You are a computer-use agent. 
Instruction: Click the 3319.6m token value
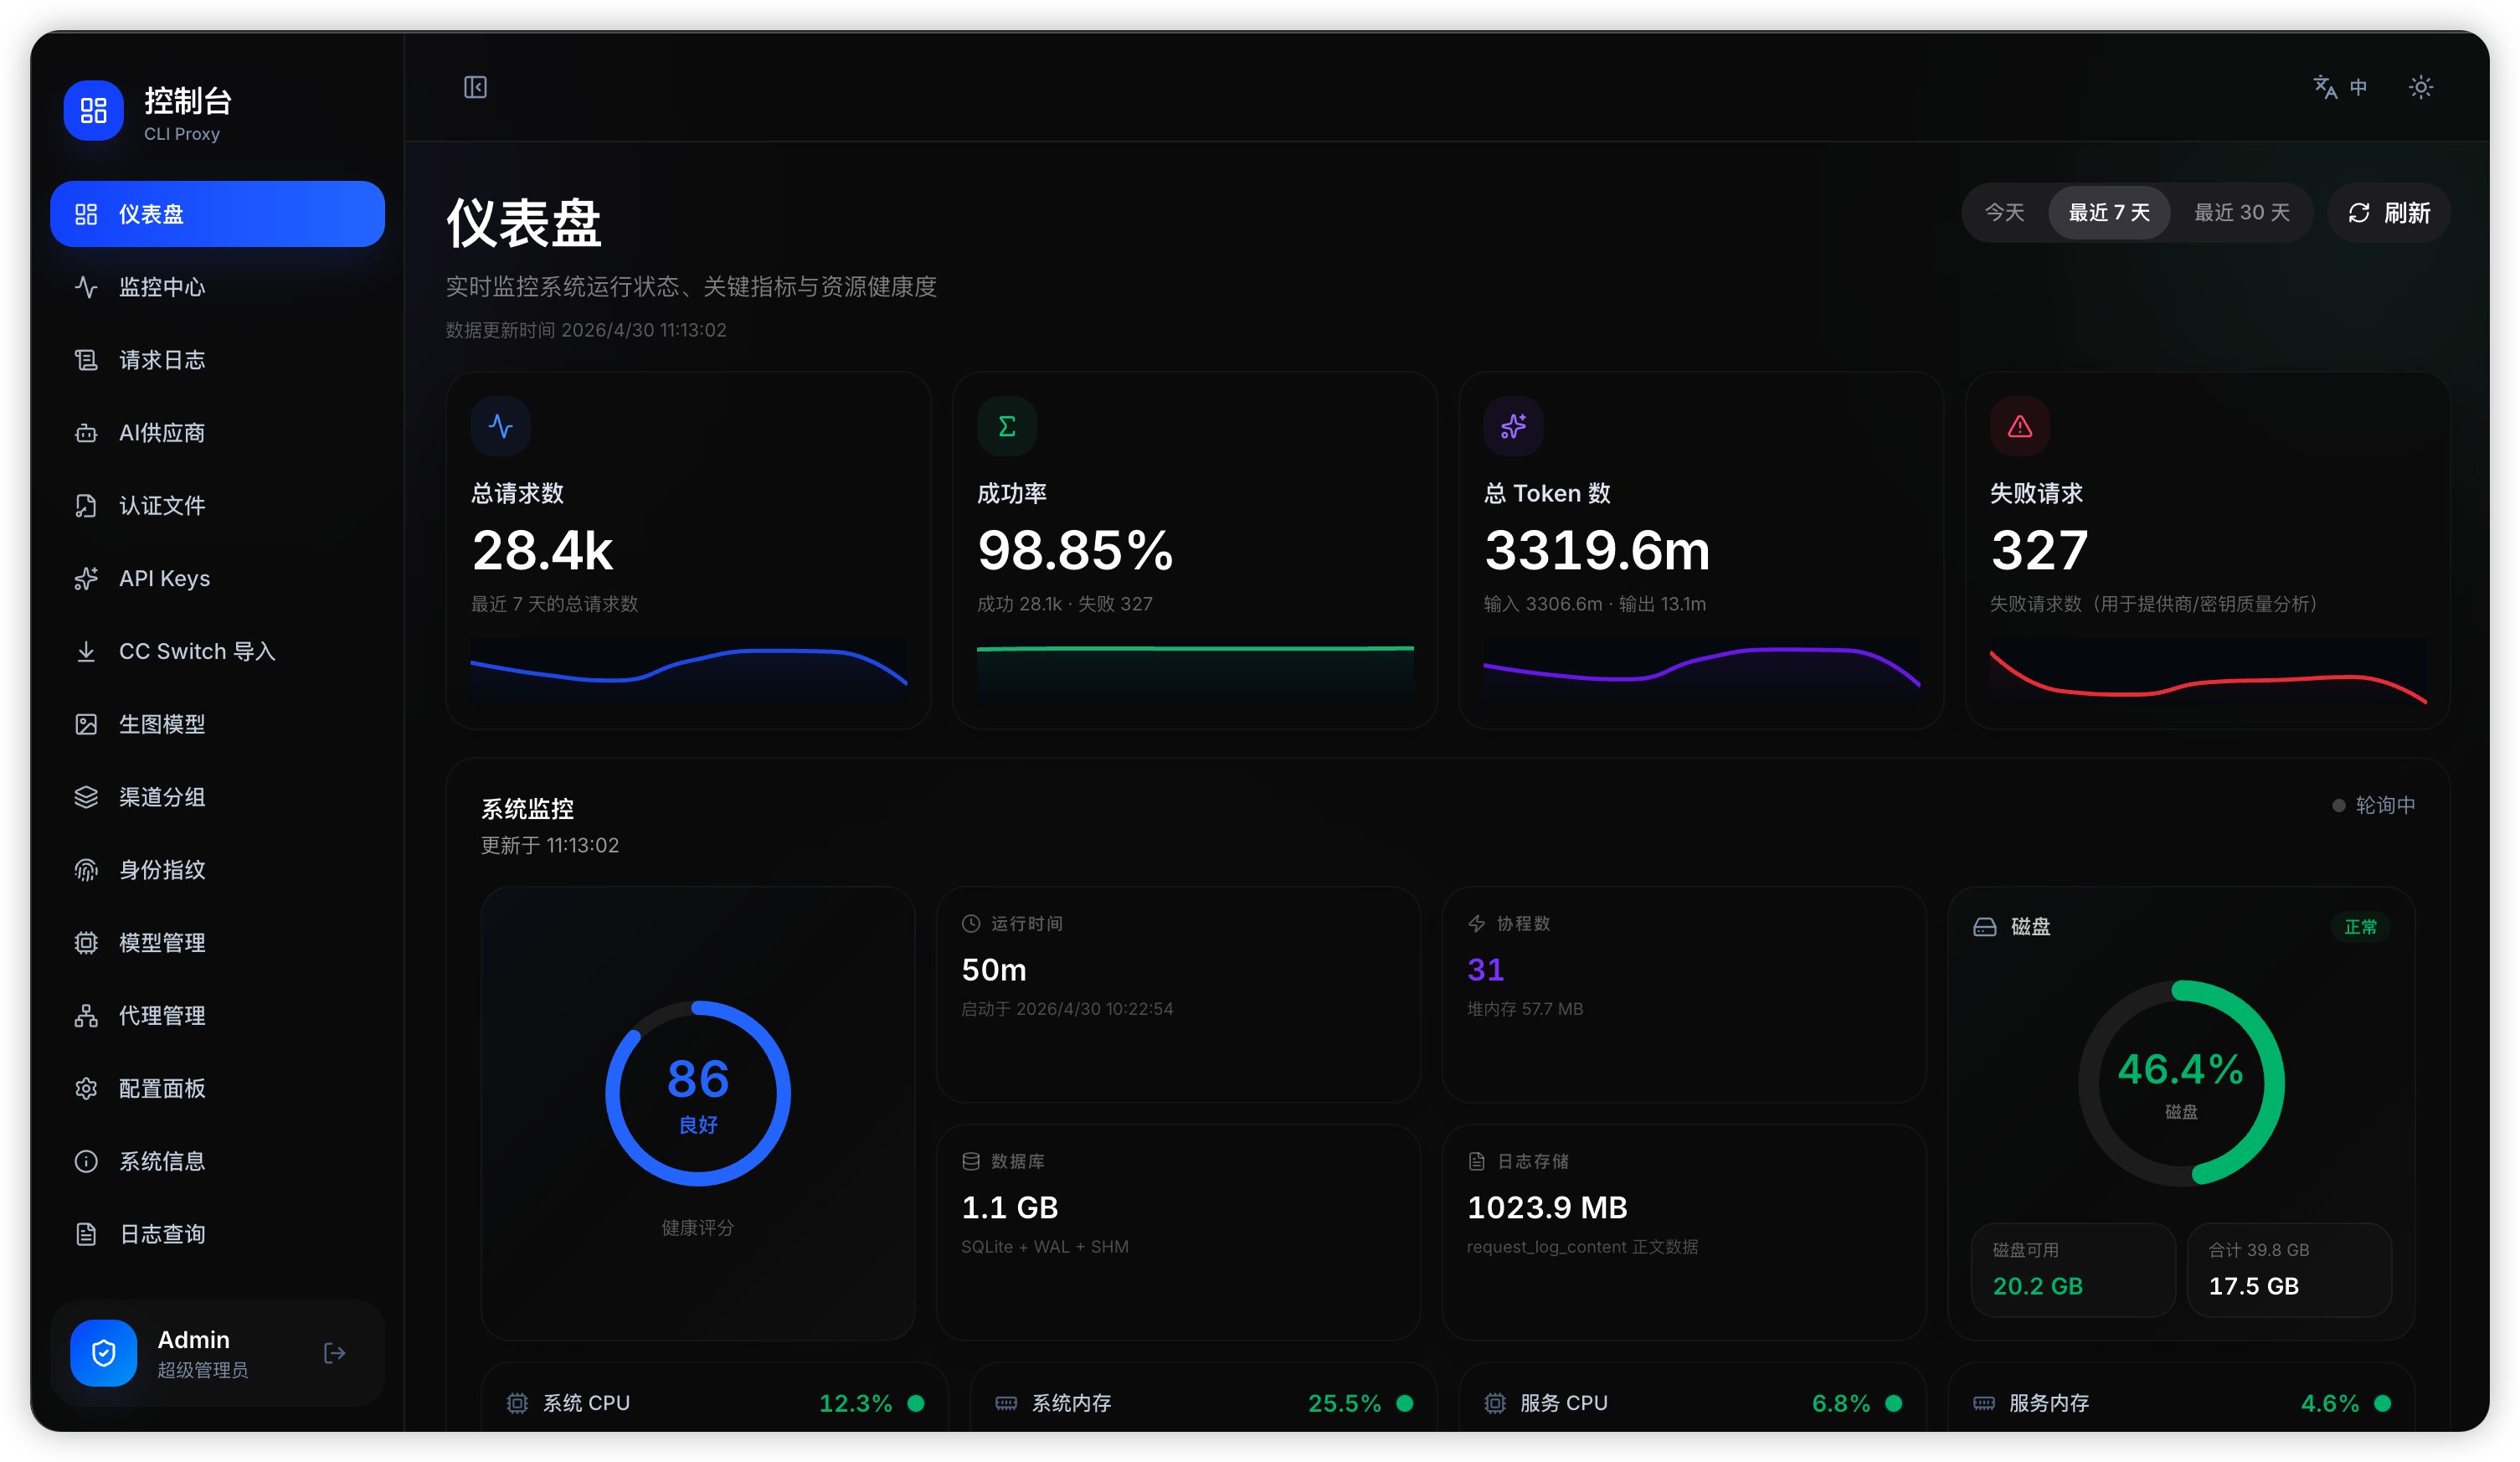tap(1597, 551)
